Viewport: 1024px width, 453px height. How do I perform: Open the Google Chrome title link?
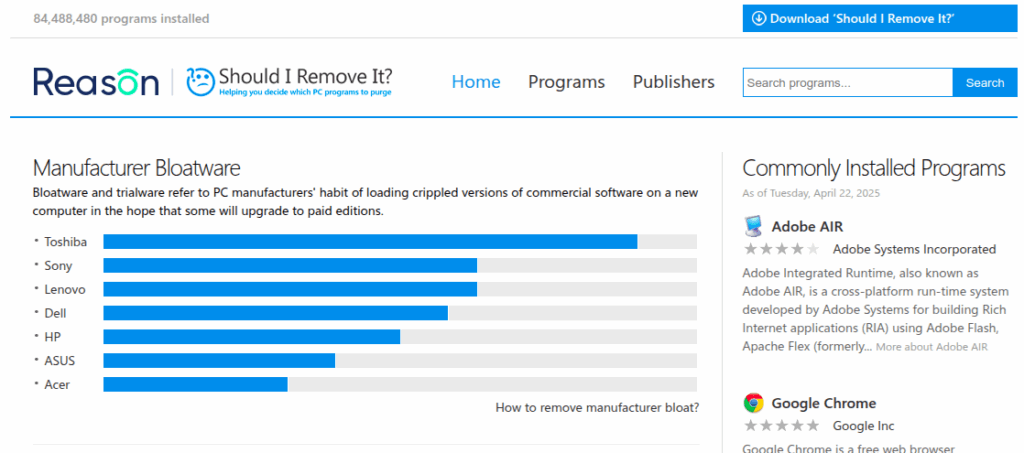(x=824, y=403)
